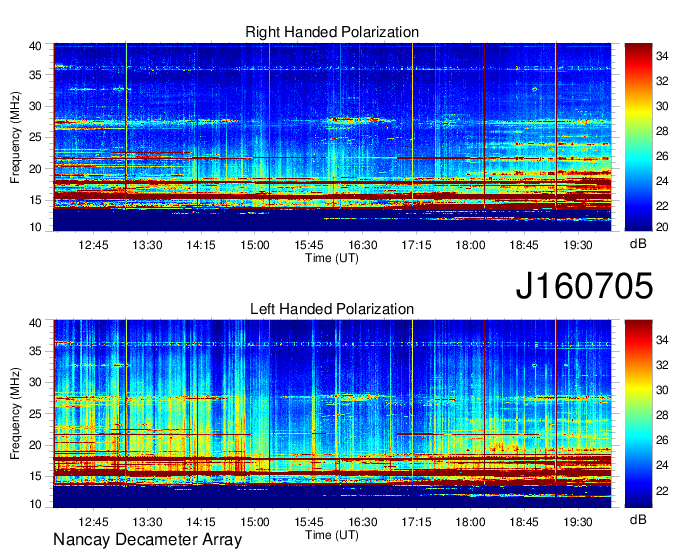Image resolution: width=680 pixels, height=552 pixels.
Task: Click the 10 MHz tick of Left Handed plot
Action: [35, 503]
